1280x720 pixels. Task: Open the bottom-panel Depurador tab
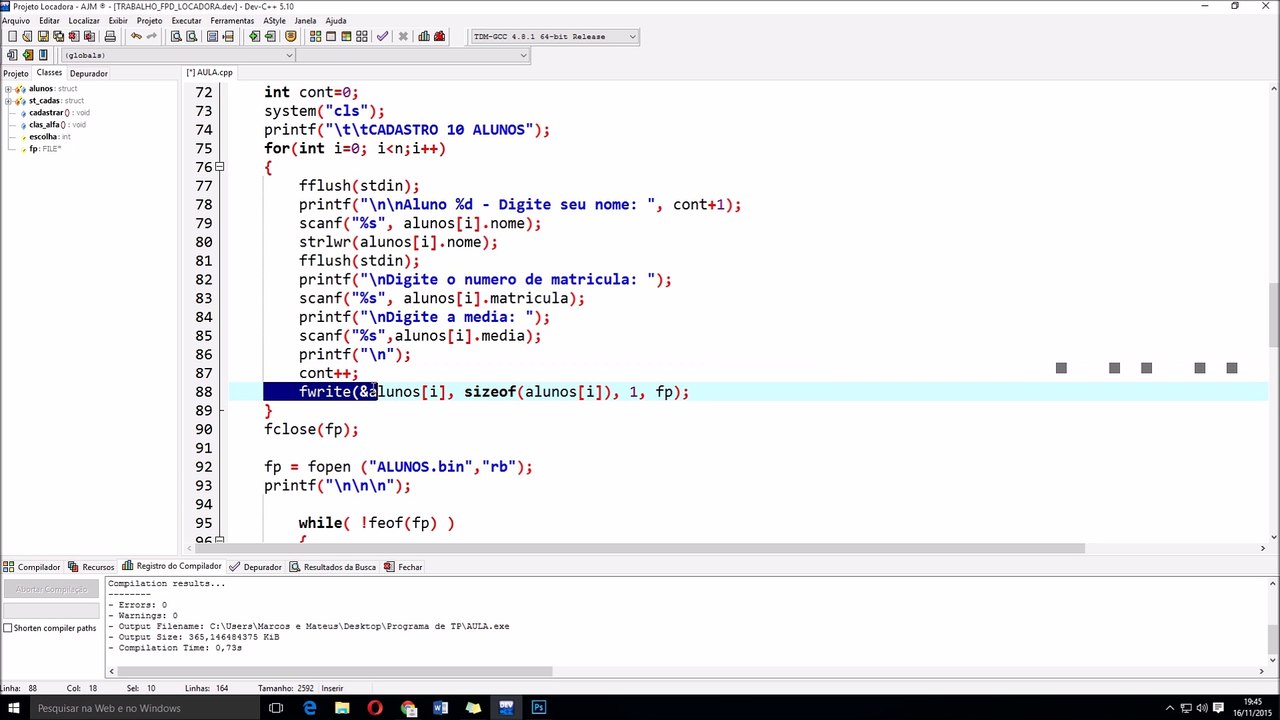[256, 567]
